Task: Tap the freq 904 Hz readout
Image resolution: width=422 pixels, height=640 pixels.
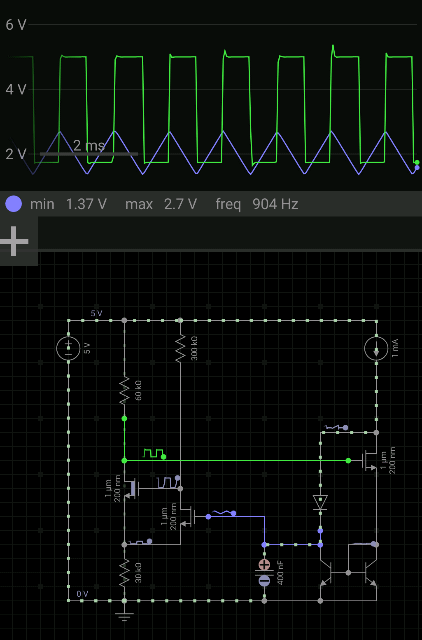Action: tap(257, 204)
